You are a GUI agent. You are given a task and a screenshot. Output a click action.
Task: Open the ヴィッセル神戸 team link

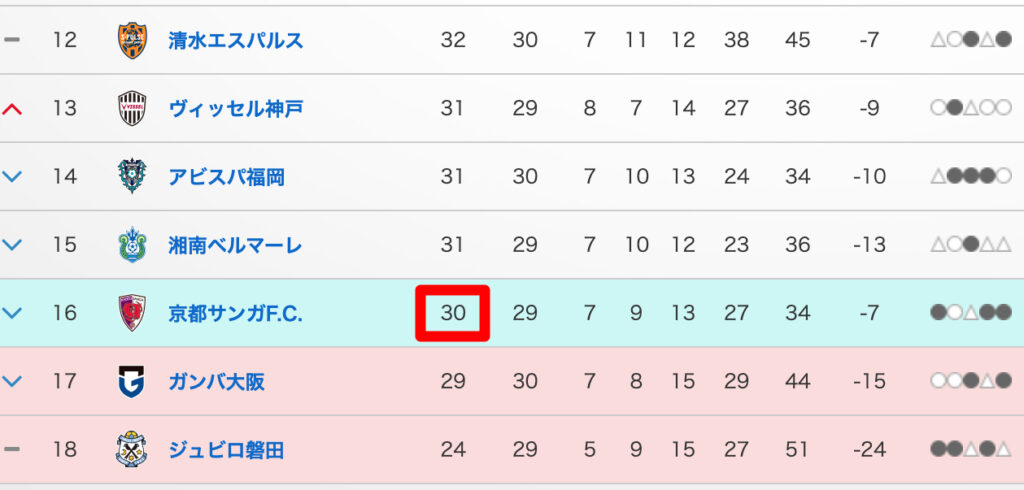tap(236, 108)
